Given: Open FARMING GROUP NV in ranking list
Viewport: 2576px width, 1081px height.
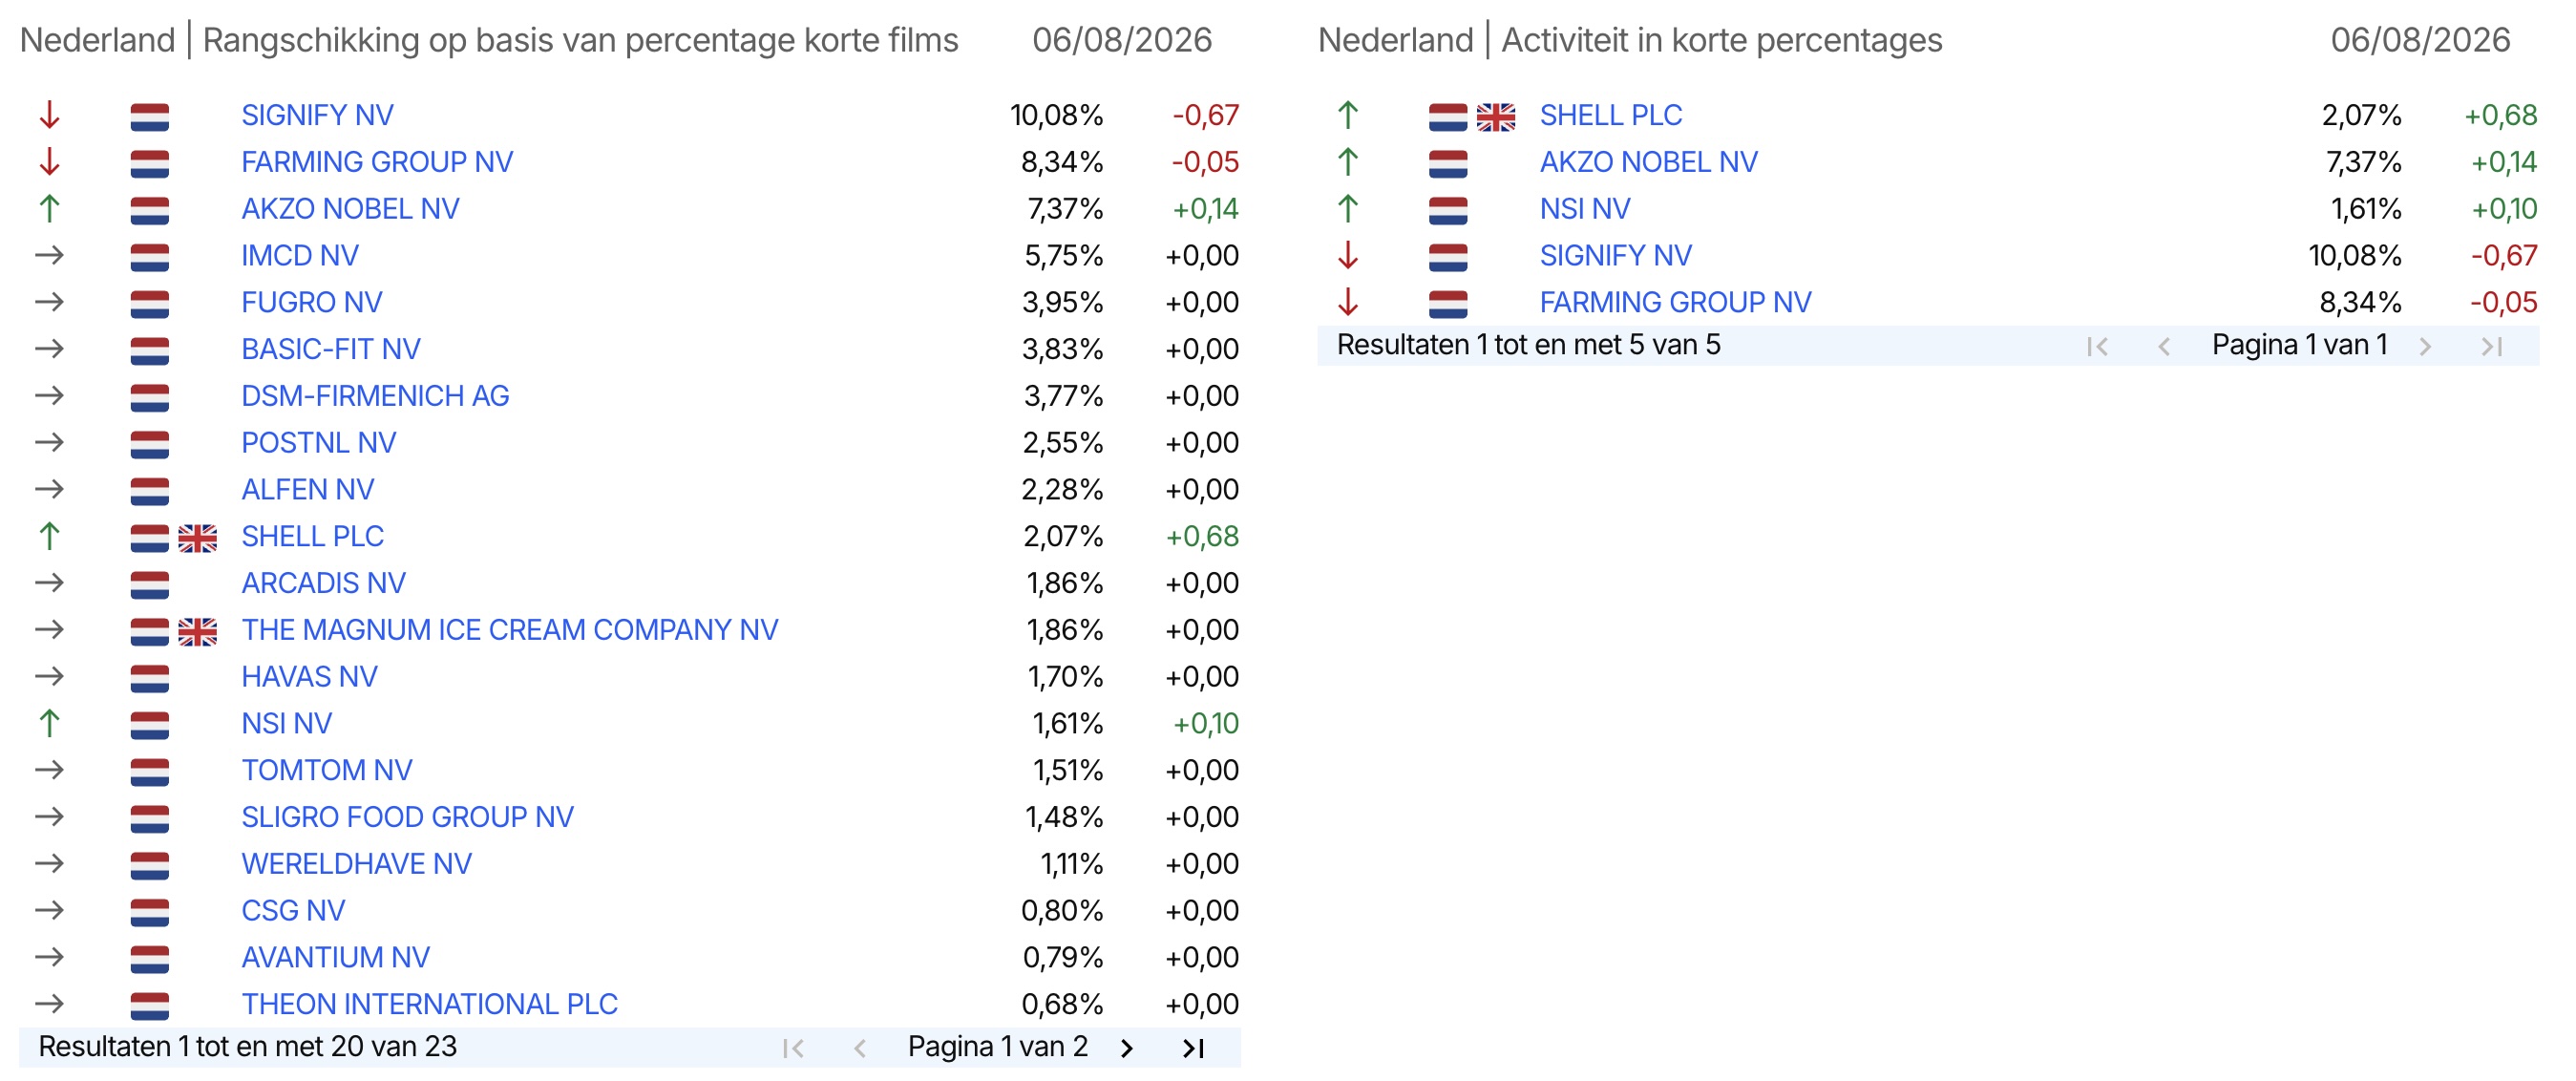Looking at the screenshot, I should tap(377, 162).
